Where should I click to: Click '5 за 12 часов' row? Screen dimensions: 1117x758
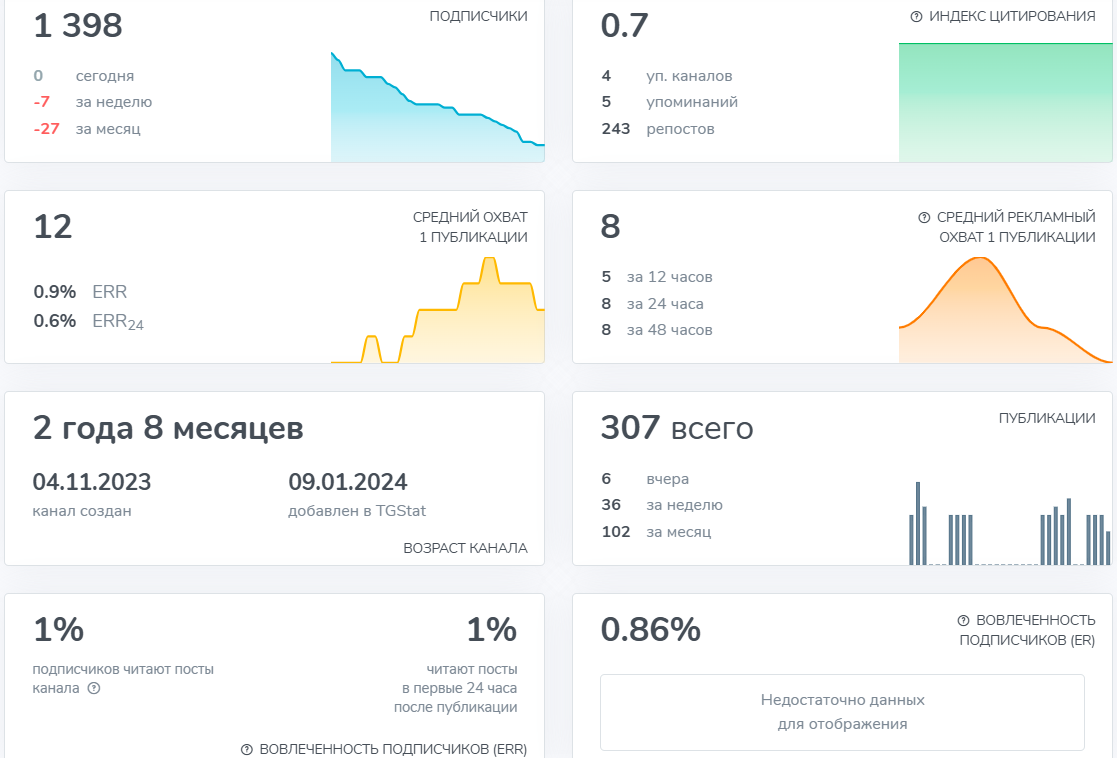657,277
